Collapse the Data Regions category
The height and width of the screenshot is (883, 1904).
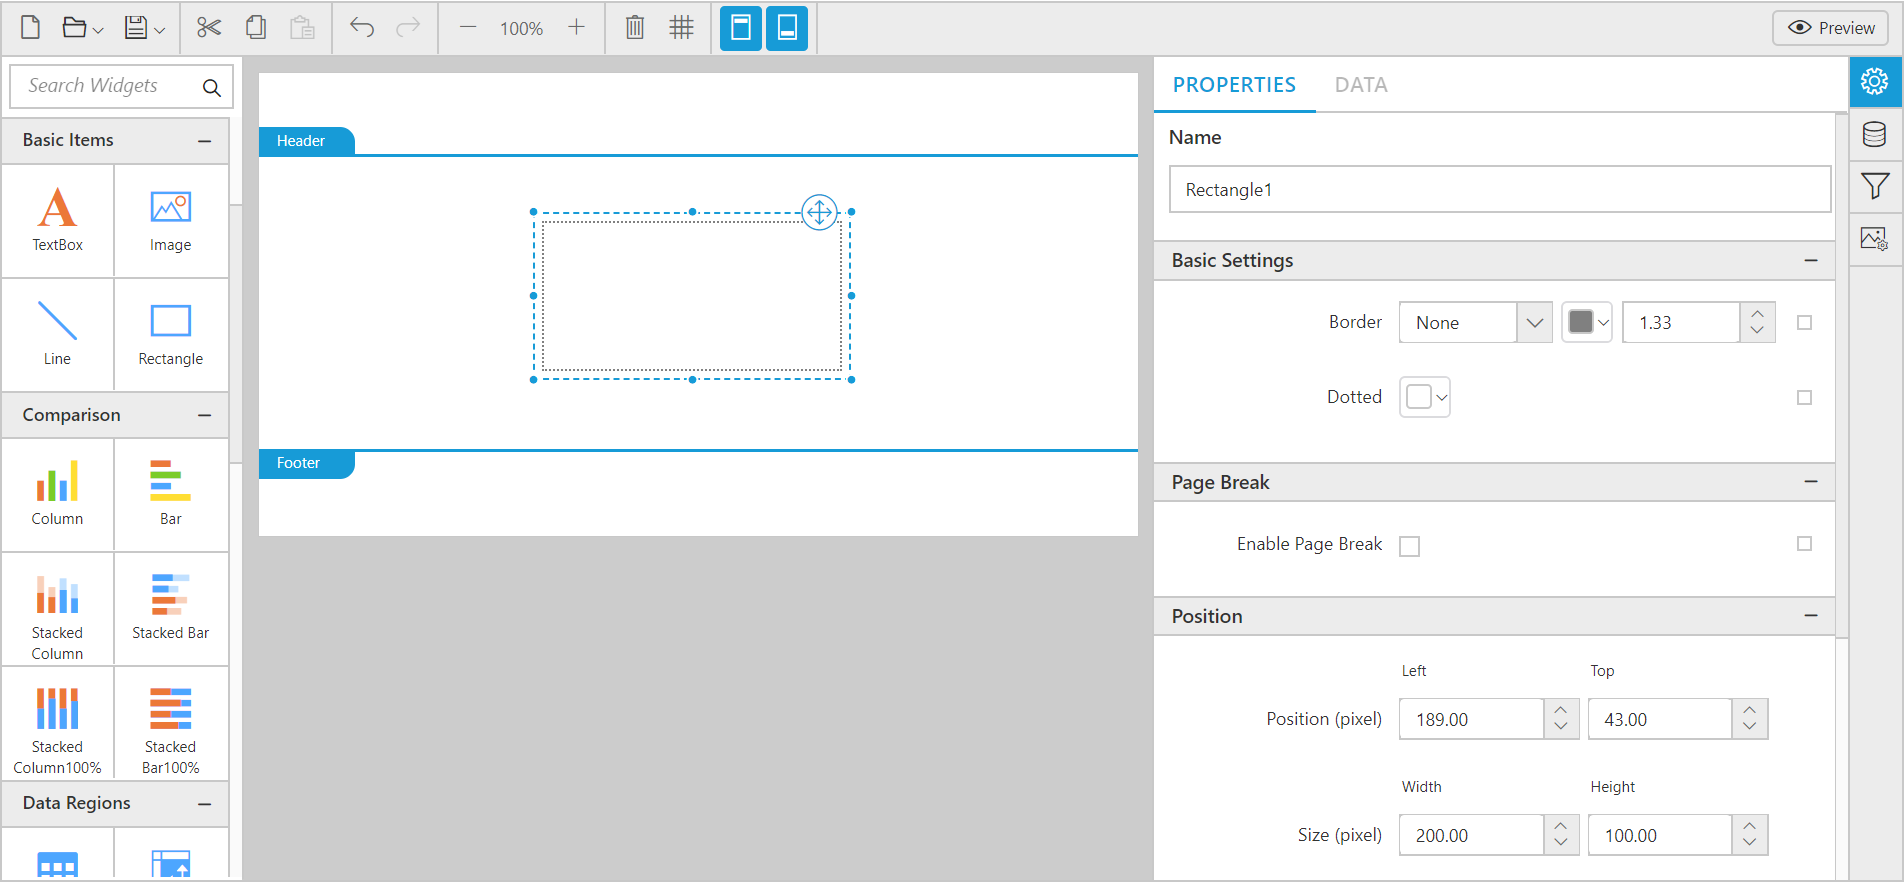205,804
